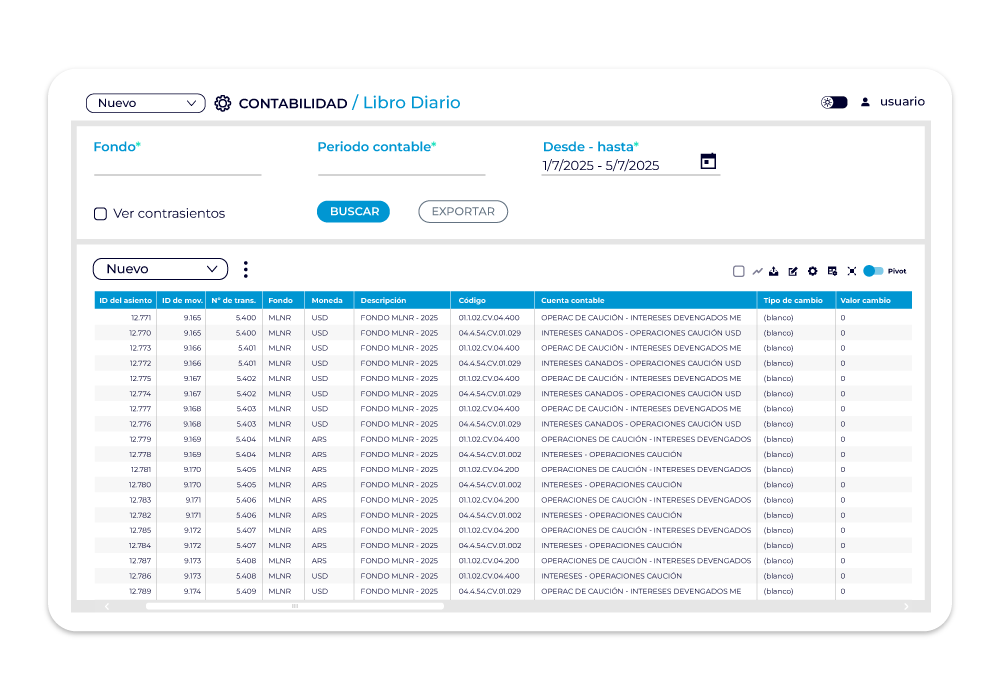Expand the Nuevo dropdown above the table
The height and width of the screenshot is (700, 1000).
coord(160,269)
